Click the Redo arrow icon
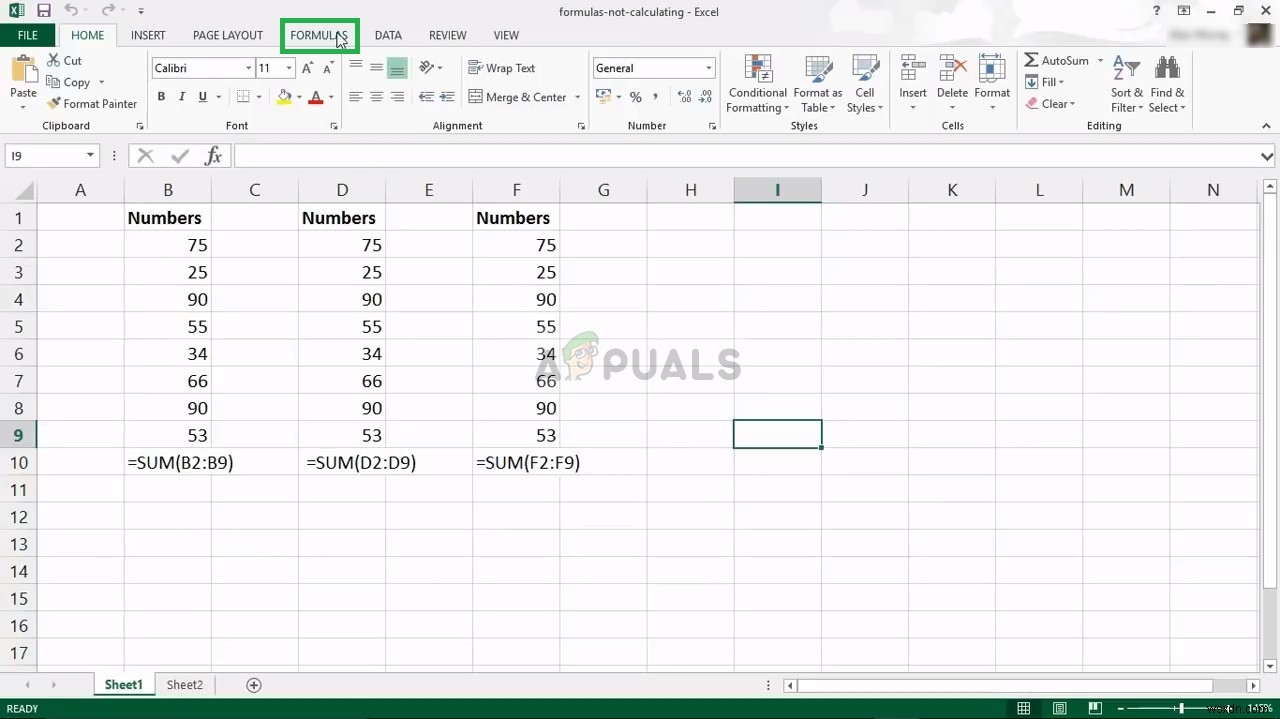Image resolution: width=1280 pixels, height=719 pixels. click(x=107, y=11)
